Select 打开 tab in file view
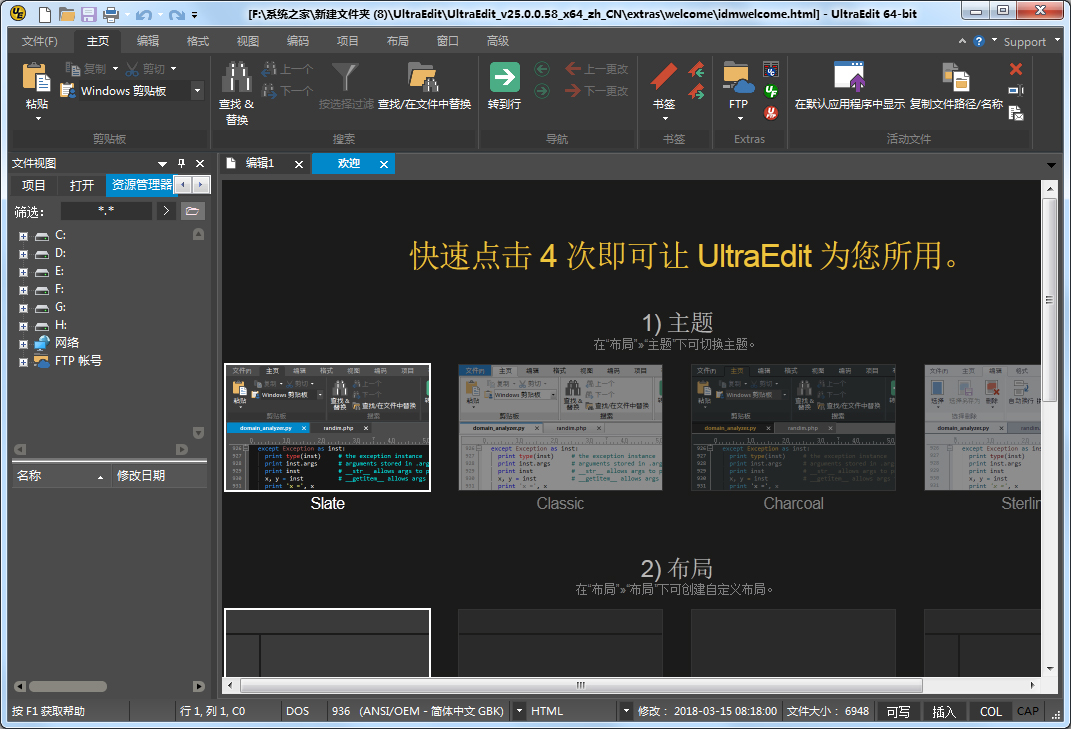The width and height of the screenshot is (1071, 729). coord(82,185)
